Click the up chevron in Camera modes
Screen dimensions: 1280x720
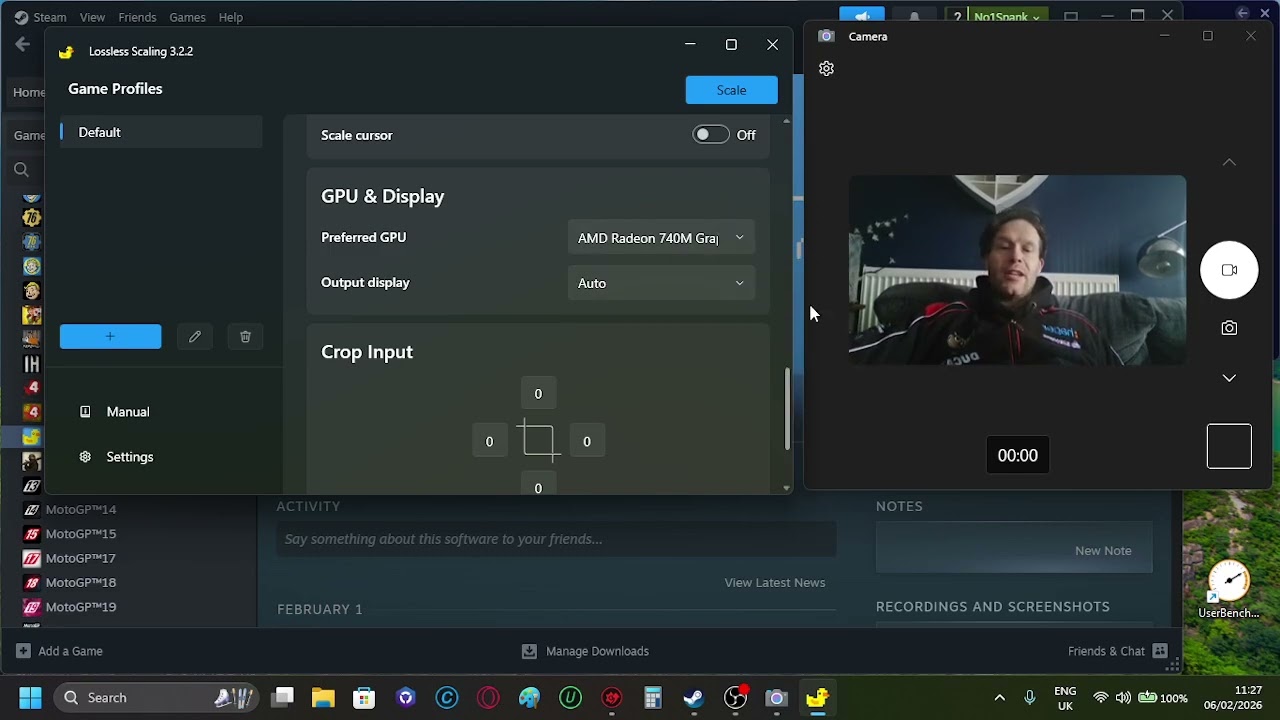1229,162
